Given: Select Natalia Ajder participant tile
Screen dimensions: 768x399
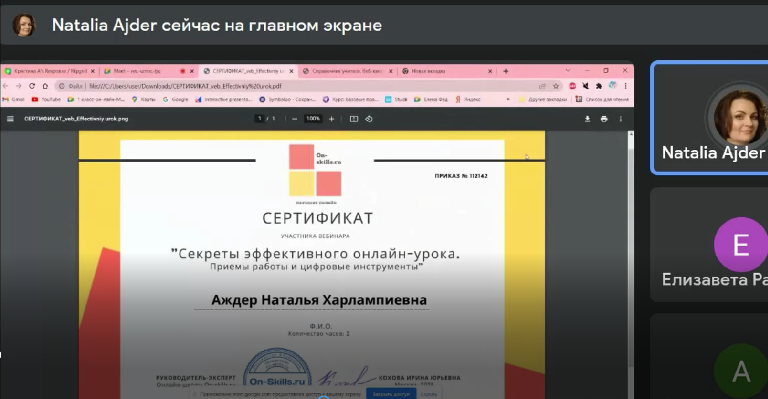Looking at the screenshot, I should [x=709, y=117].
